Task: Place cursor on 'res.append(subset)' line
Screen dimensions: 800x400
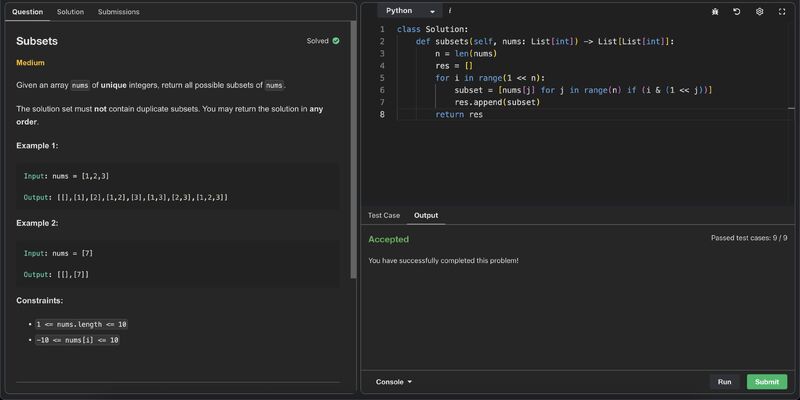Action: click(497, 103)
